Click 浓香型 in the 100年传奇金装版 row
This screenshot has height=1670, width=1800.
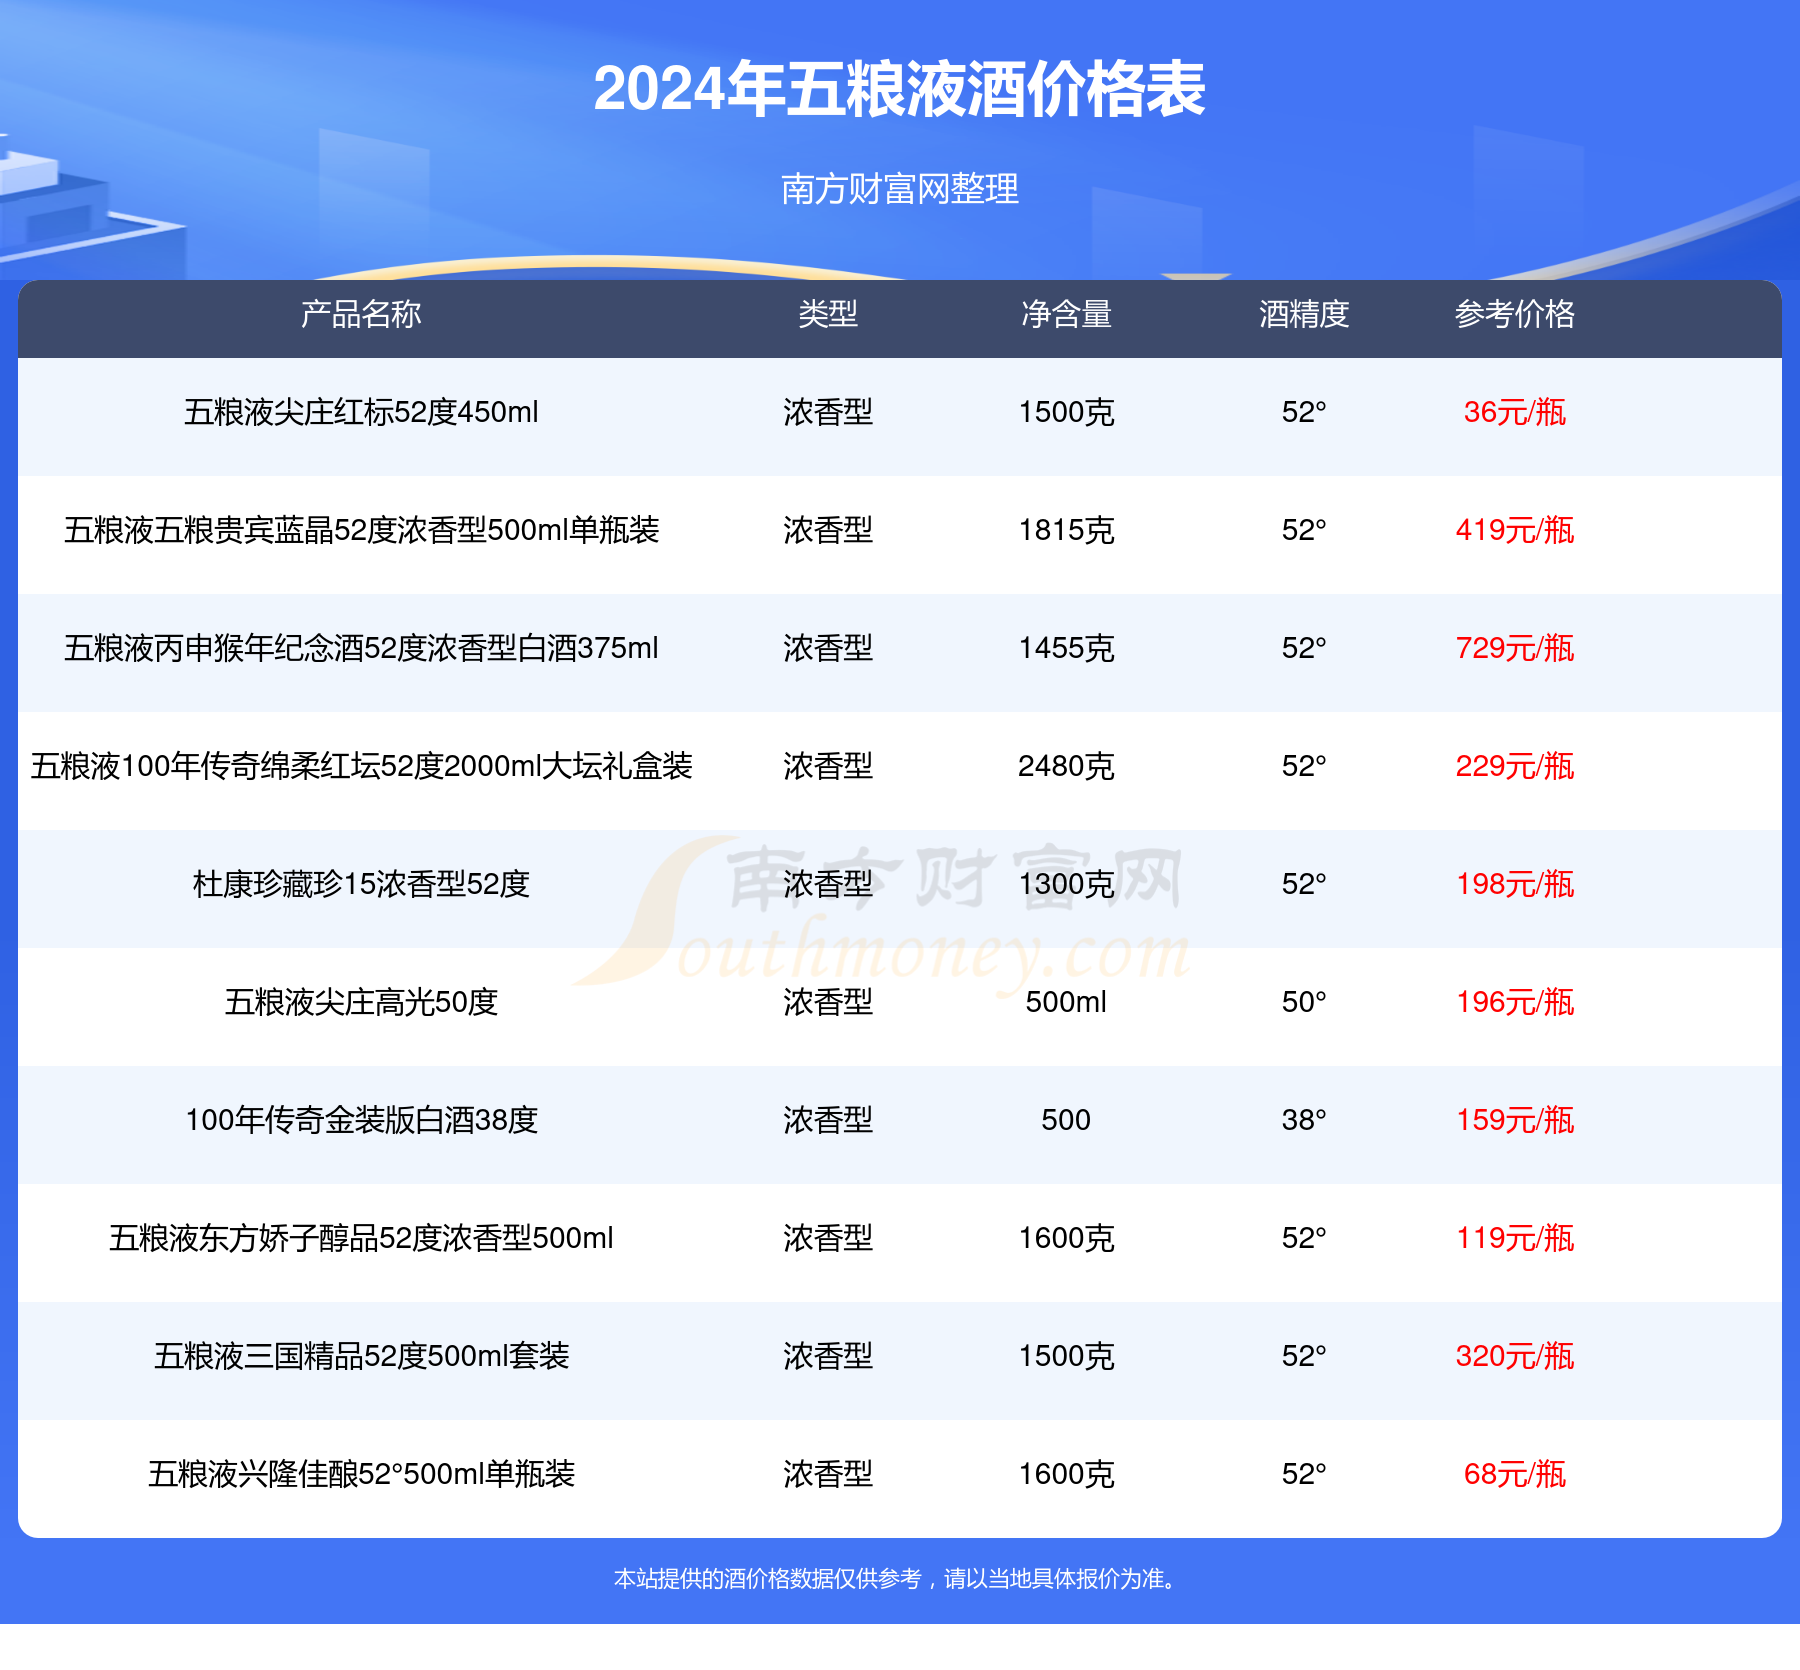828,1120
